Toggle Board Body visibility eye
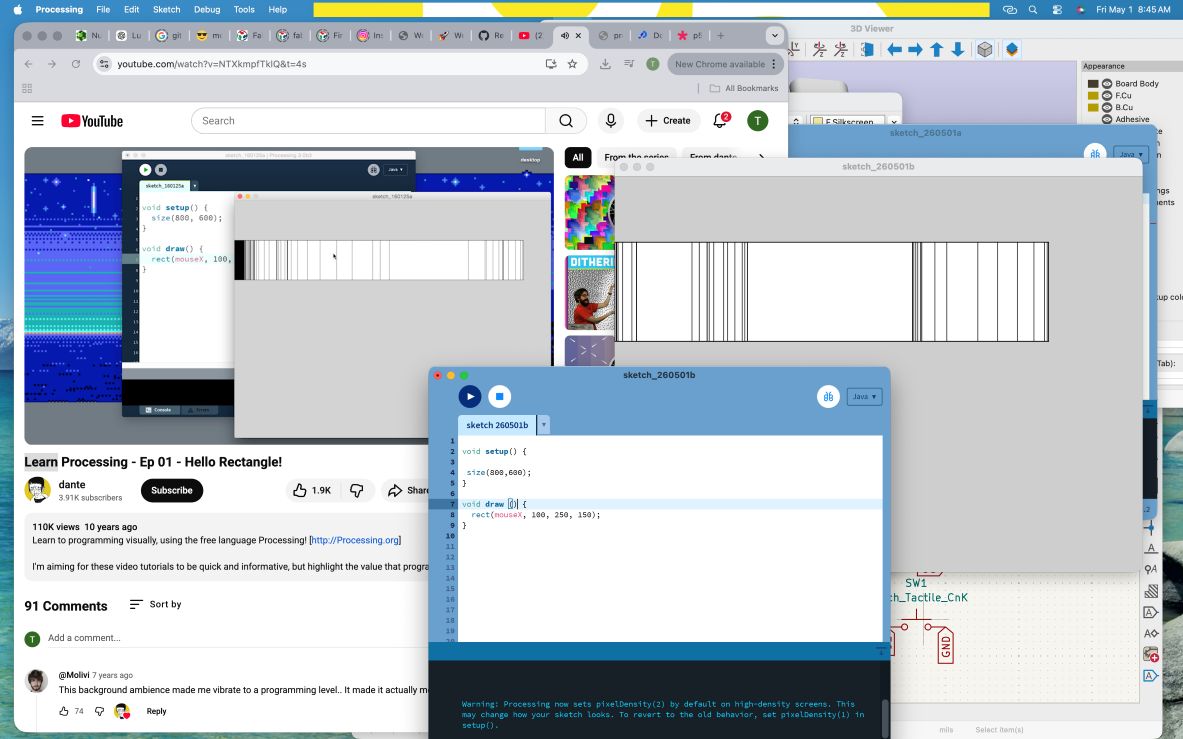The width and height of the screenshot is (1183, 739). [1107, 84]
